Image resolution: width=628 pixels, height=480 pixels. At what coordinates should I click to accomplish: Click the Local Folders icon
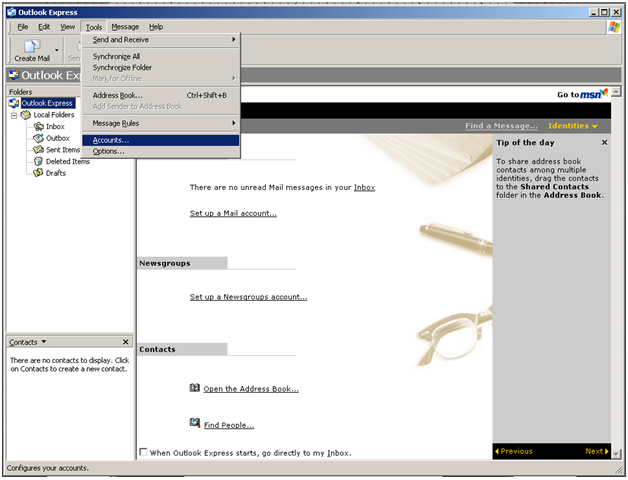tap(26, 115)
